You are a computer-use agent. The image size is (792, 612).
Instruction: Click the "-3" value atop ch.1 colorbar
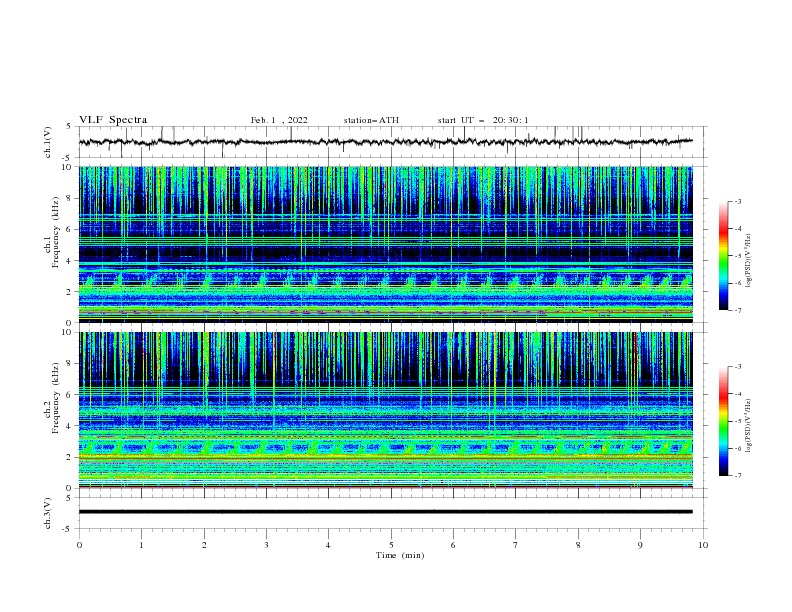pyautogui.click(x=737, y=201)
